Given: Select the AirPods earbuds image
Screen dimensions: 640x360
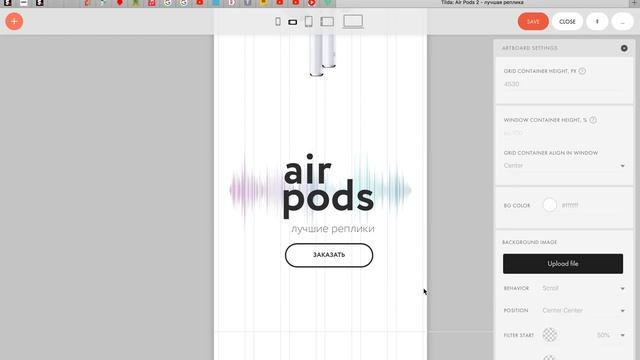Looking at the screenshot, I should (322, 55).
